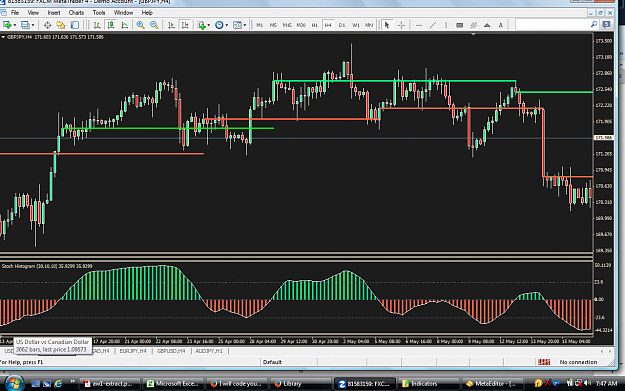Select the MN timeframe
This screenshot has height=391, width=625.
click(369, 25)
